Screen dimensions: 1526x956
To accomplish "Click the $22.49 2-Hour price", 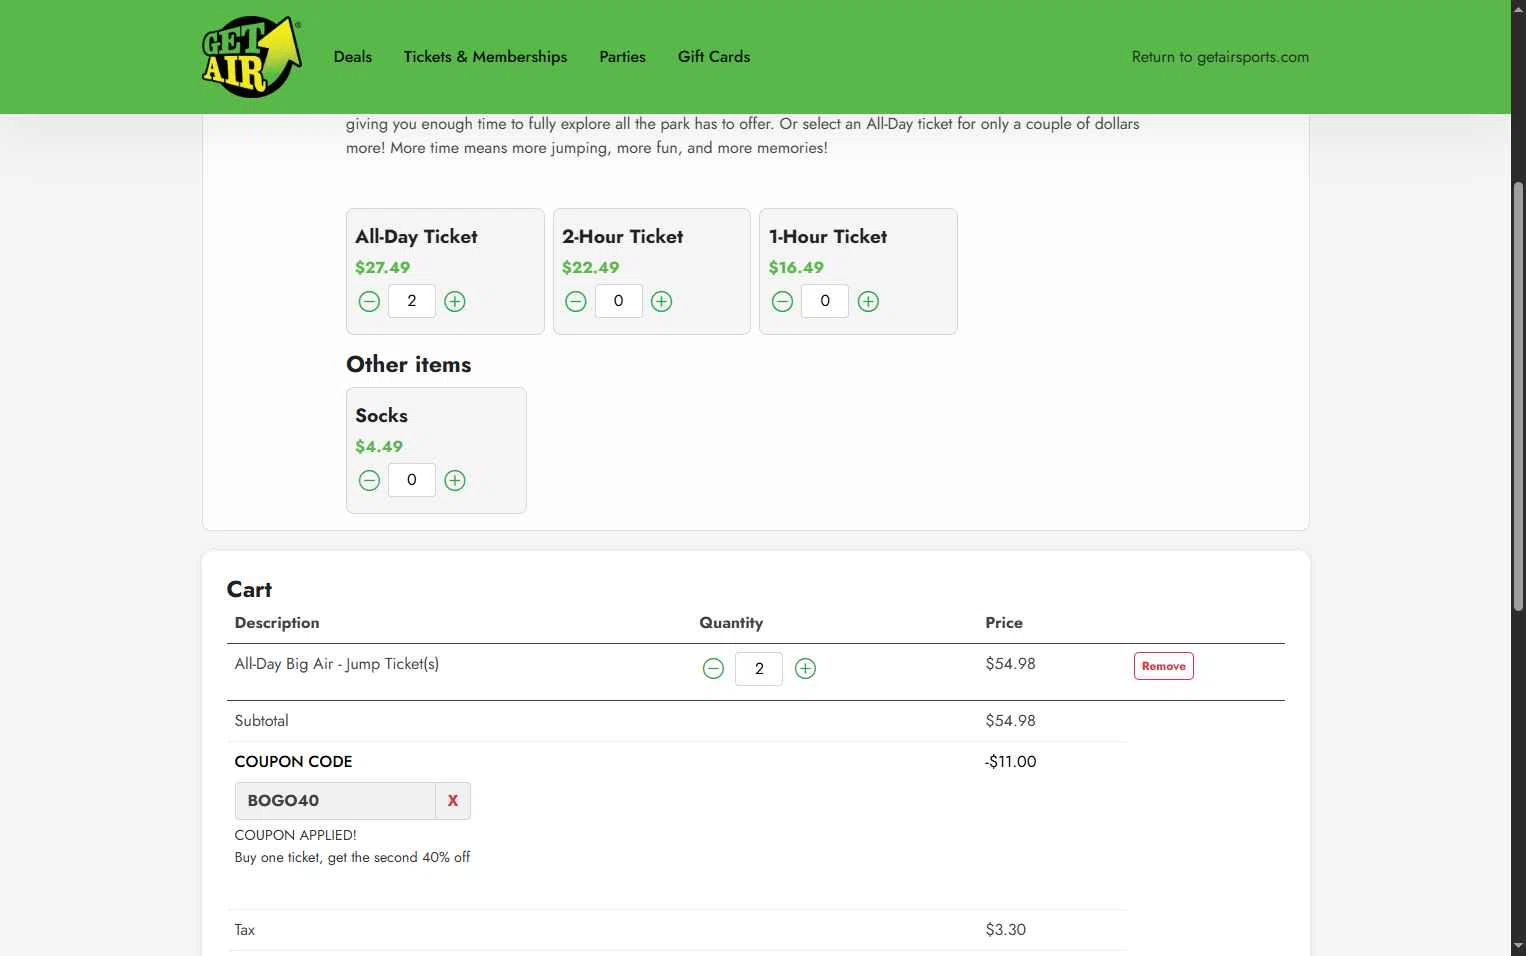I will coord(590,268).
